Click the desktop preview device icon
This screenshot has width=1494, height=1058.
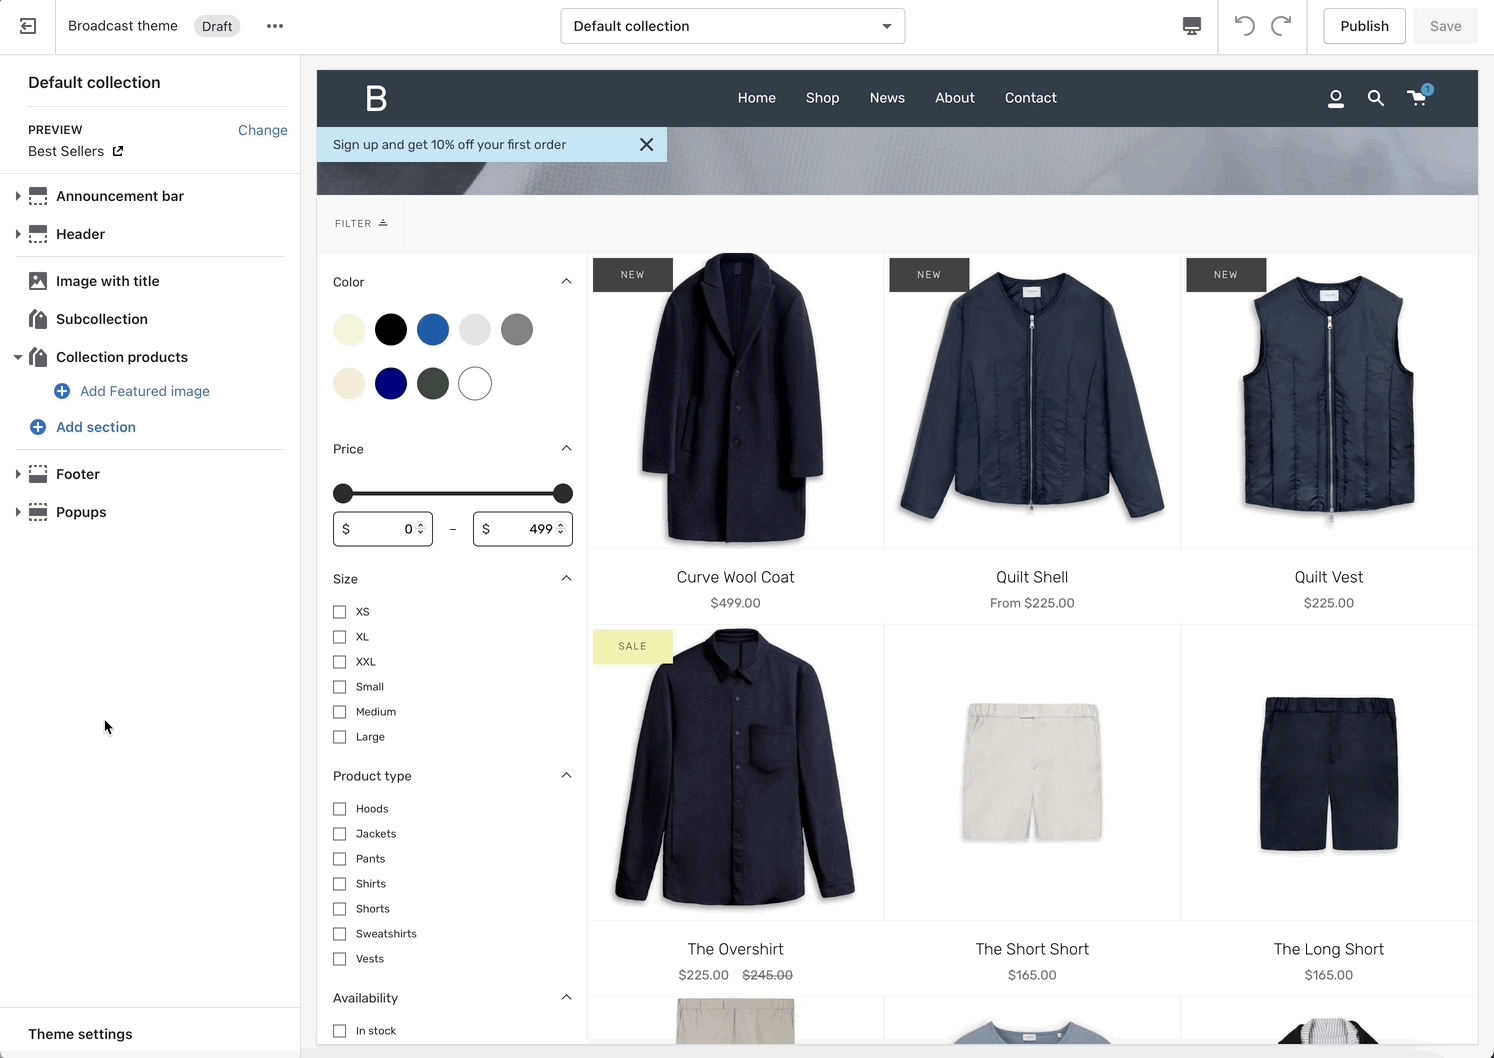coord(1191,26)
